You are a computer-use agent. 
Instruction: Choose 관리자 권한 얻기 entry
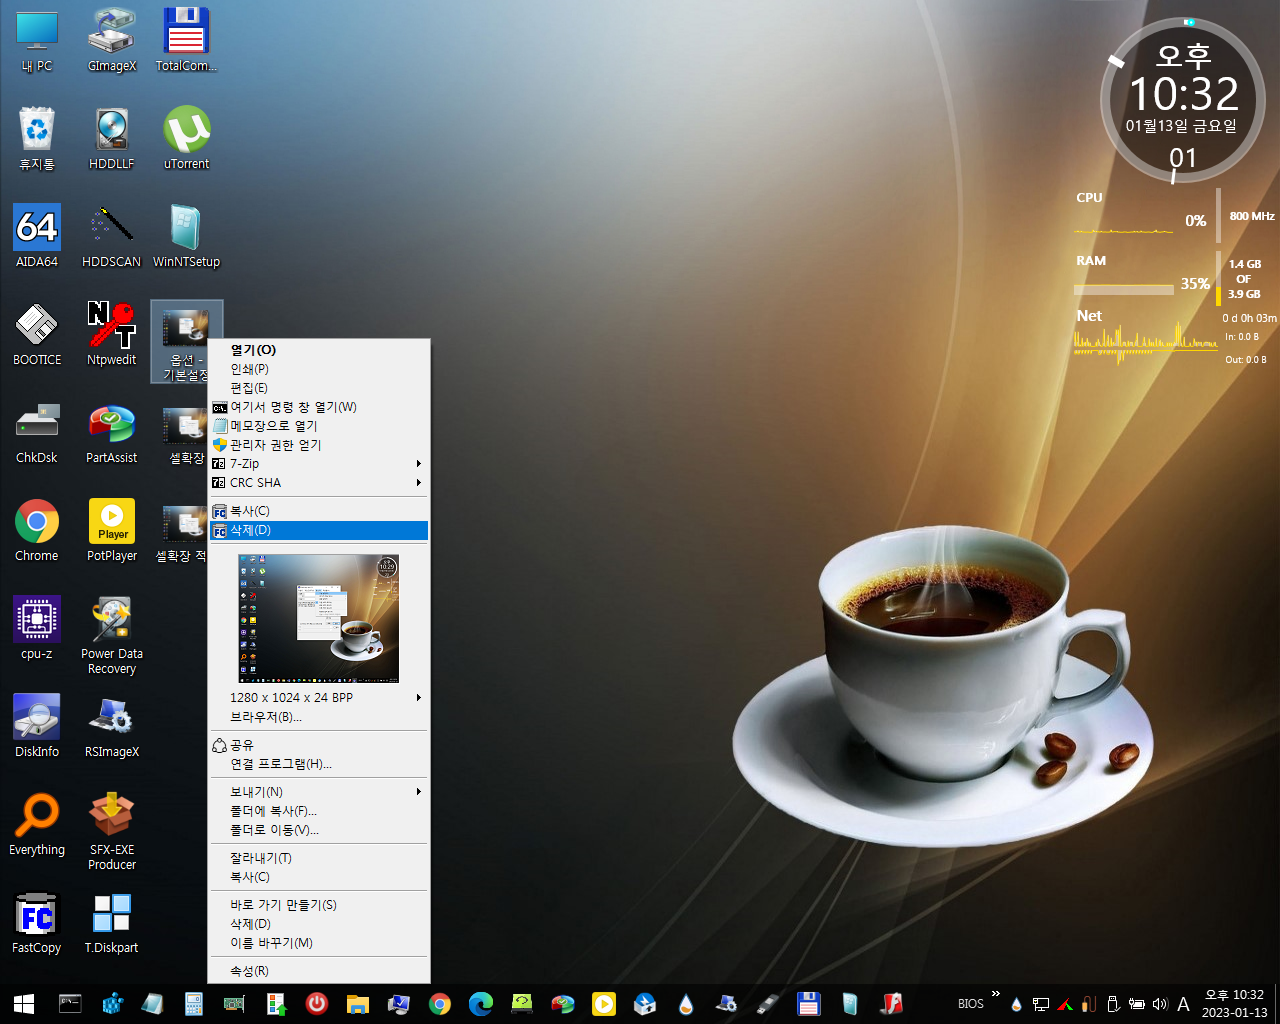pos(319,445)
